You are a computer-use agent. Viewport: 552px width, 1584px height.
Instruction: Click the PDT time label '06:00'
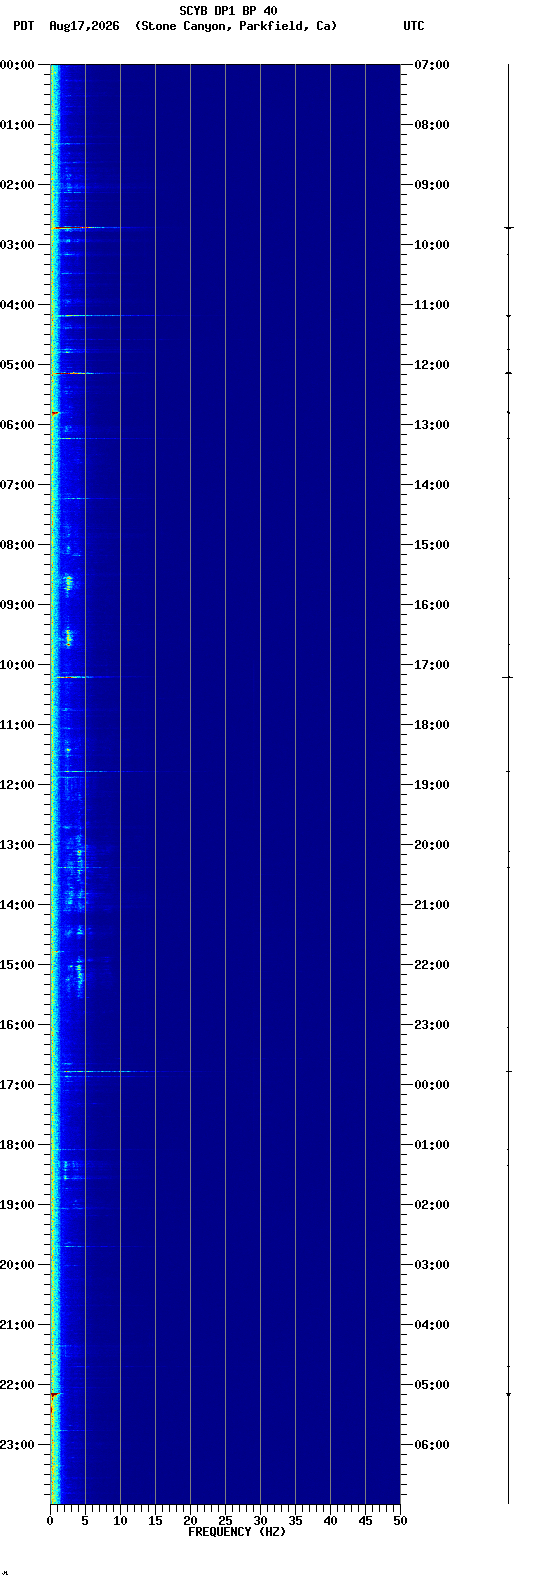pyautogui.click(x=18, y=425)
